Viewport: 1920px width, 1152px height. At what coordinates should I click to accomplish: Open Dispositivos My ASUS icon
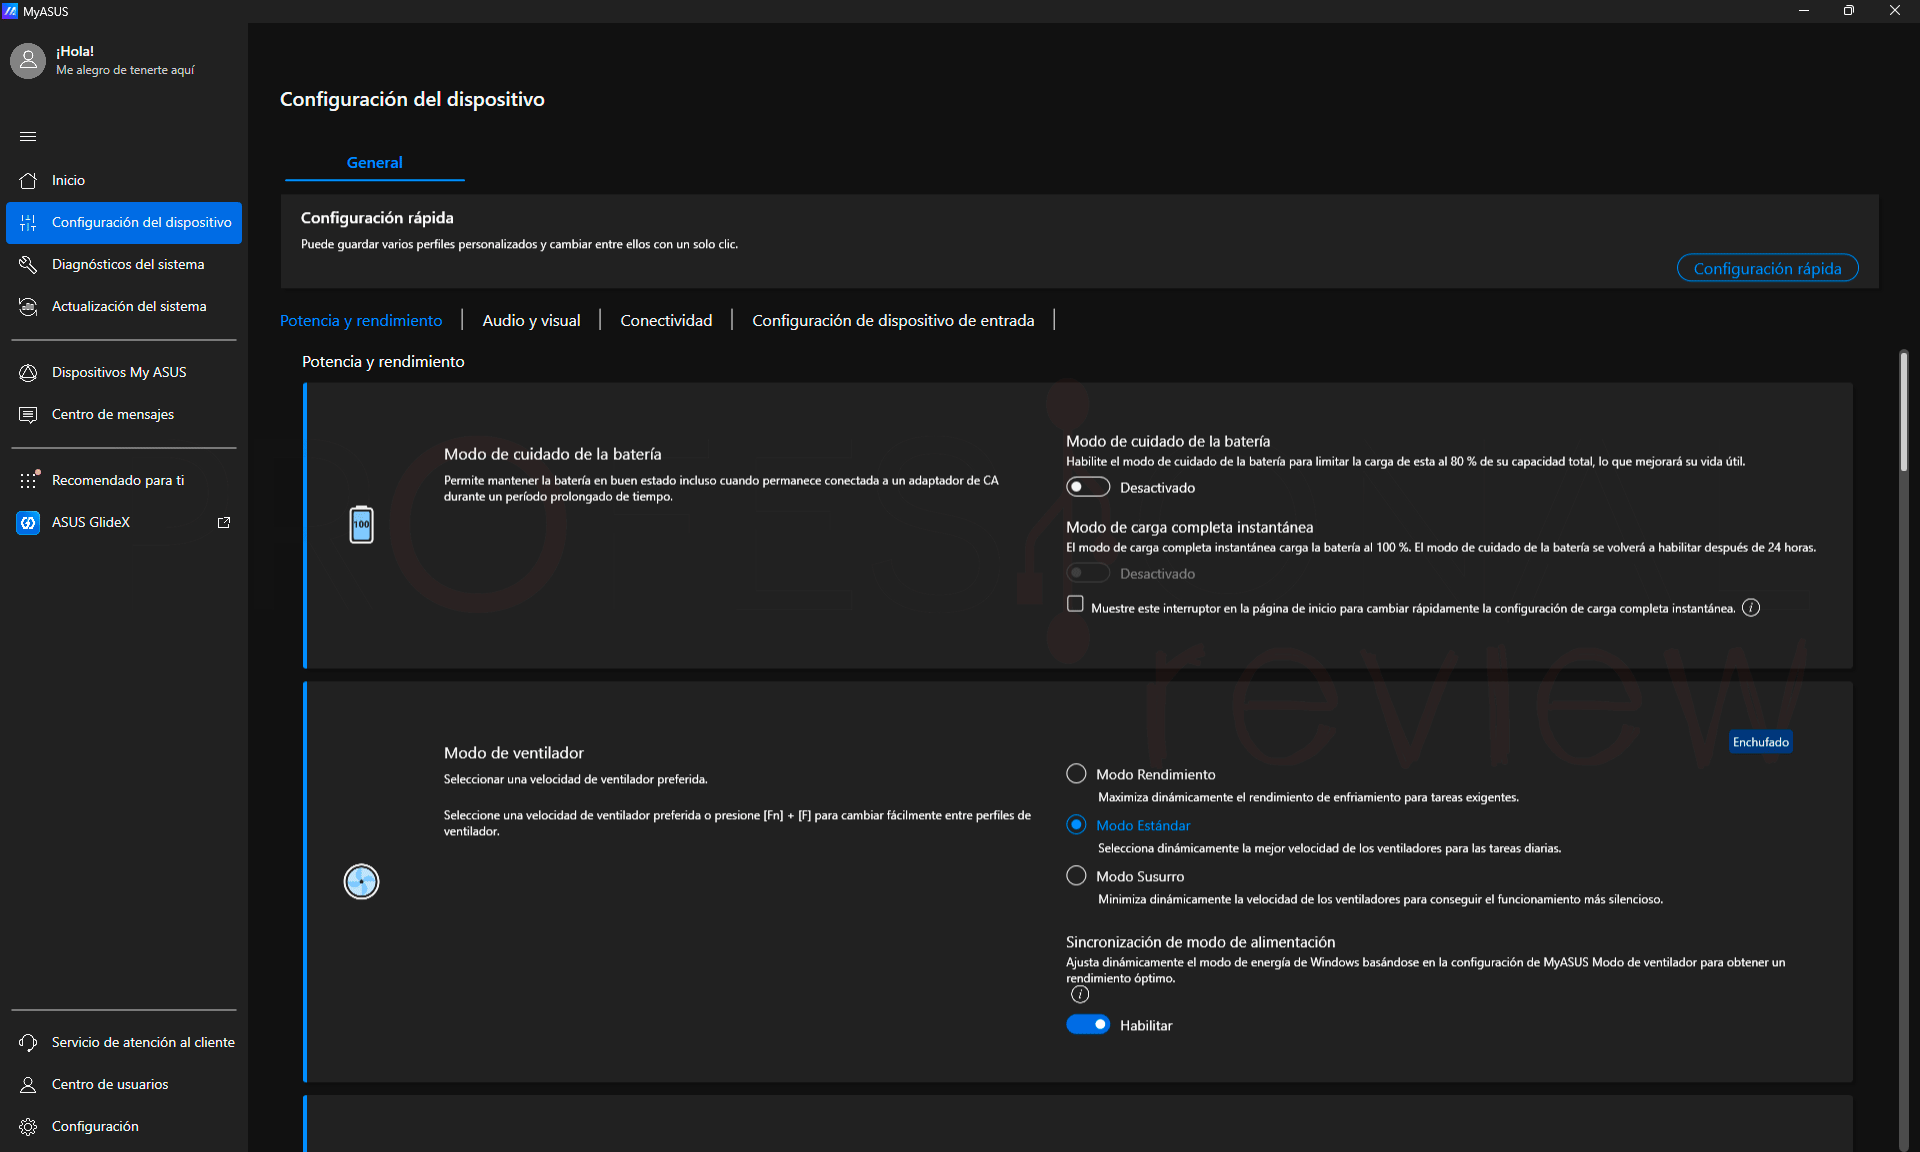point(28,372)
